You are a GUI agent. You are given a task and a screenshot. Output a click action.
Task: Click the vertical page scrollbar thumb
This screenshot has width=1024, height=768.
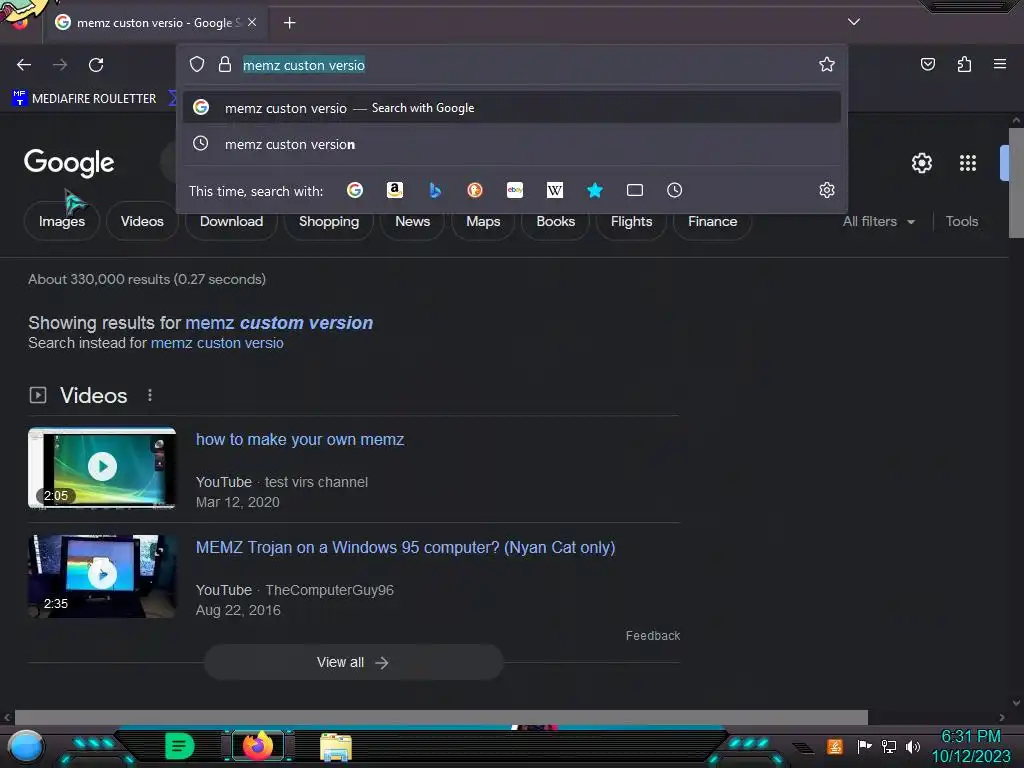[1016, 183]
